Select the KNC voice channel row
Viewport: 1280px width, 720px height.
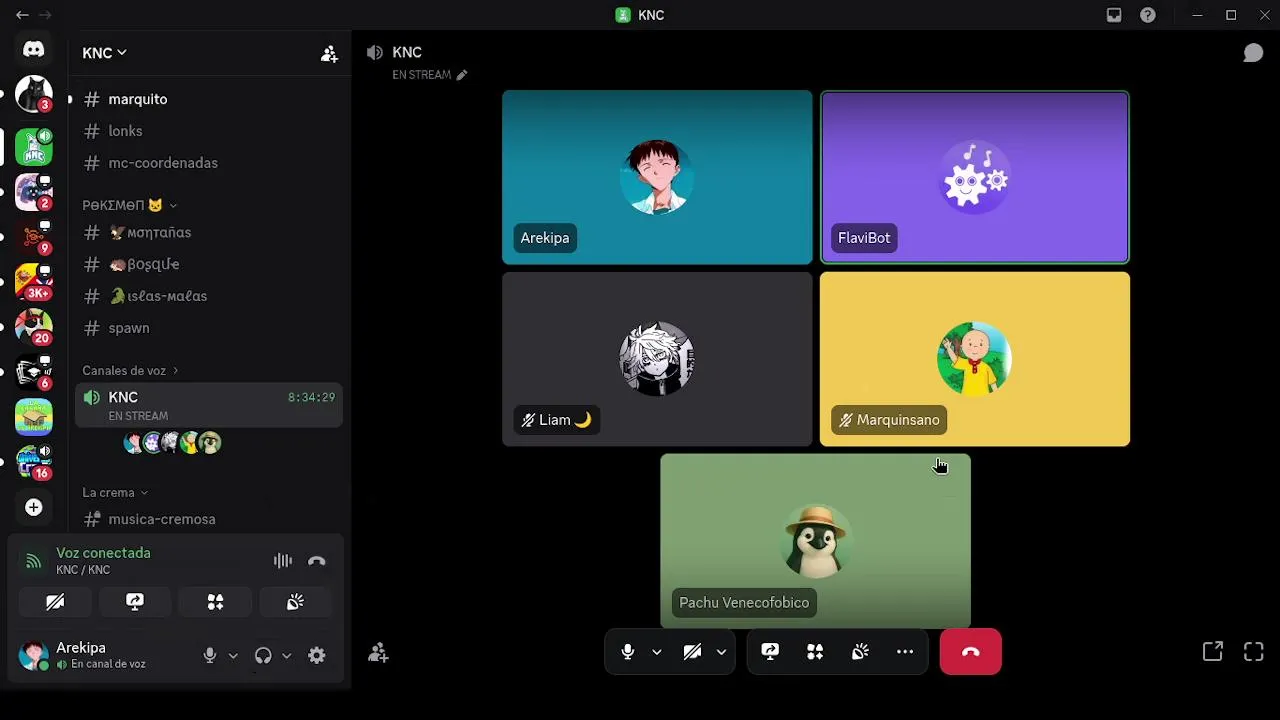[x=209, y=406]
